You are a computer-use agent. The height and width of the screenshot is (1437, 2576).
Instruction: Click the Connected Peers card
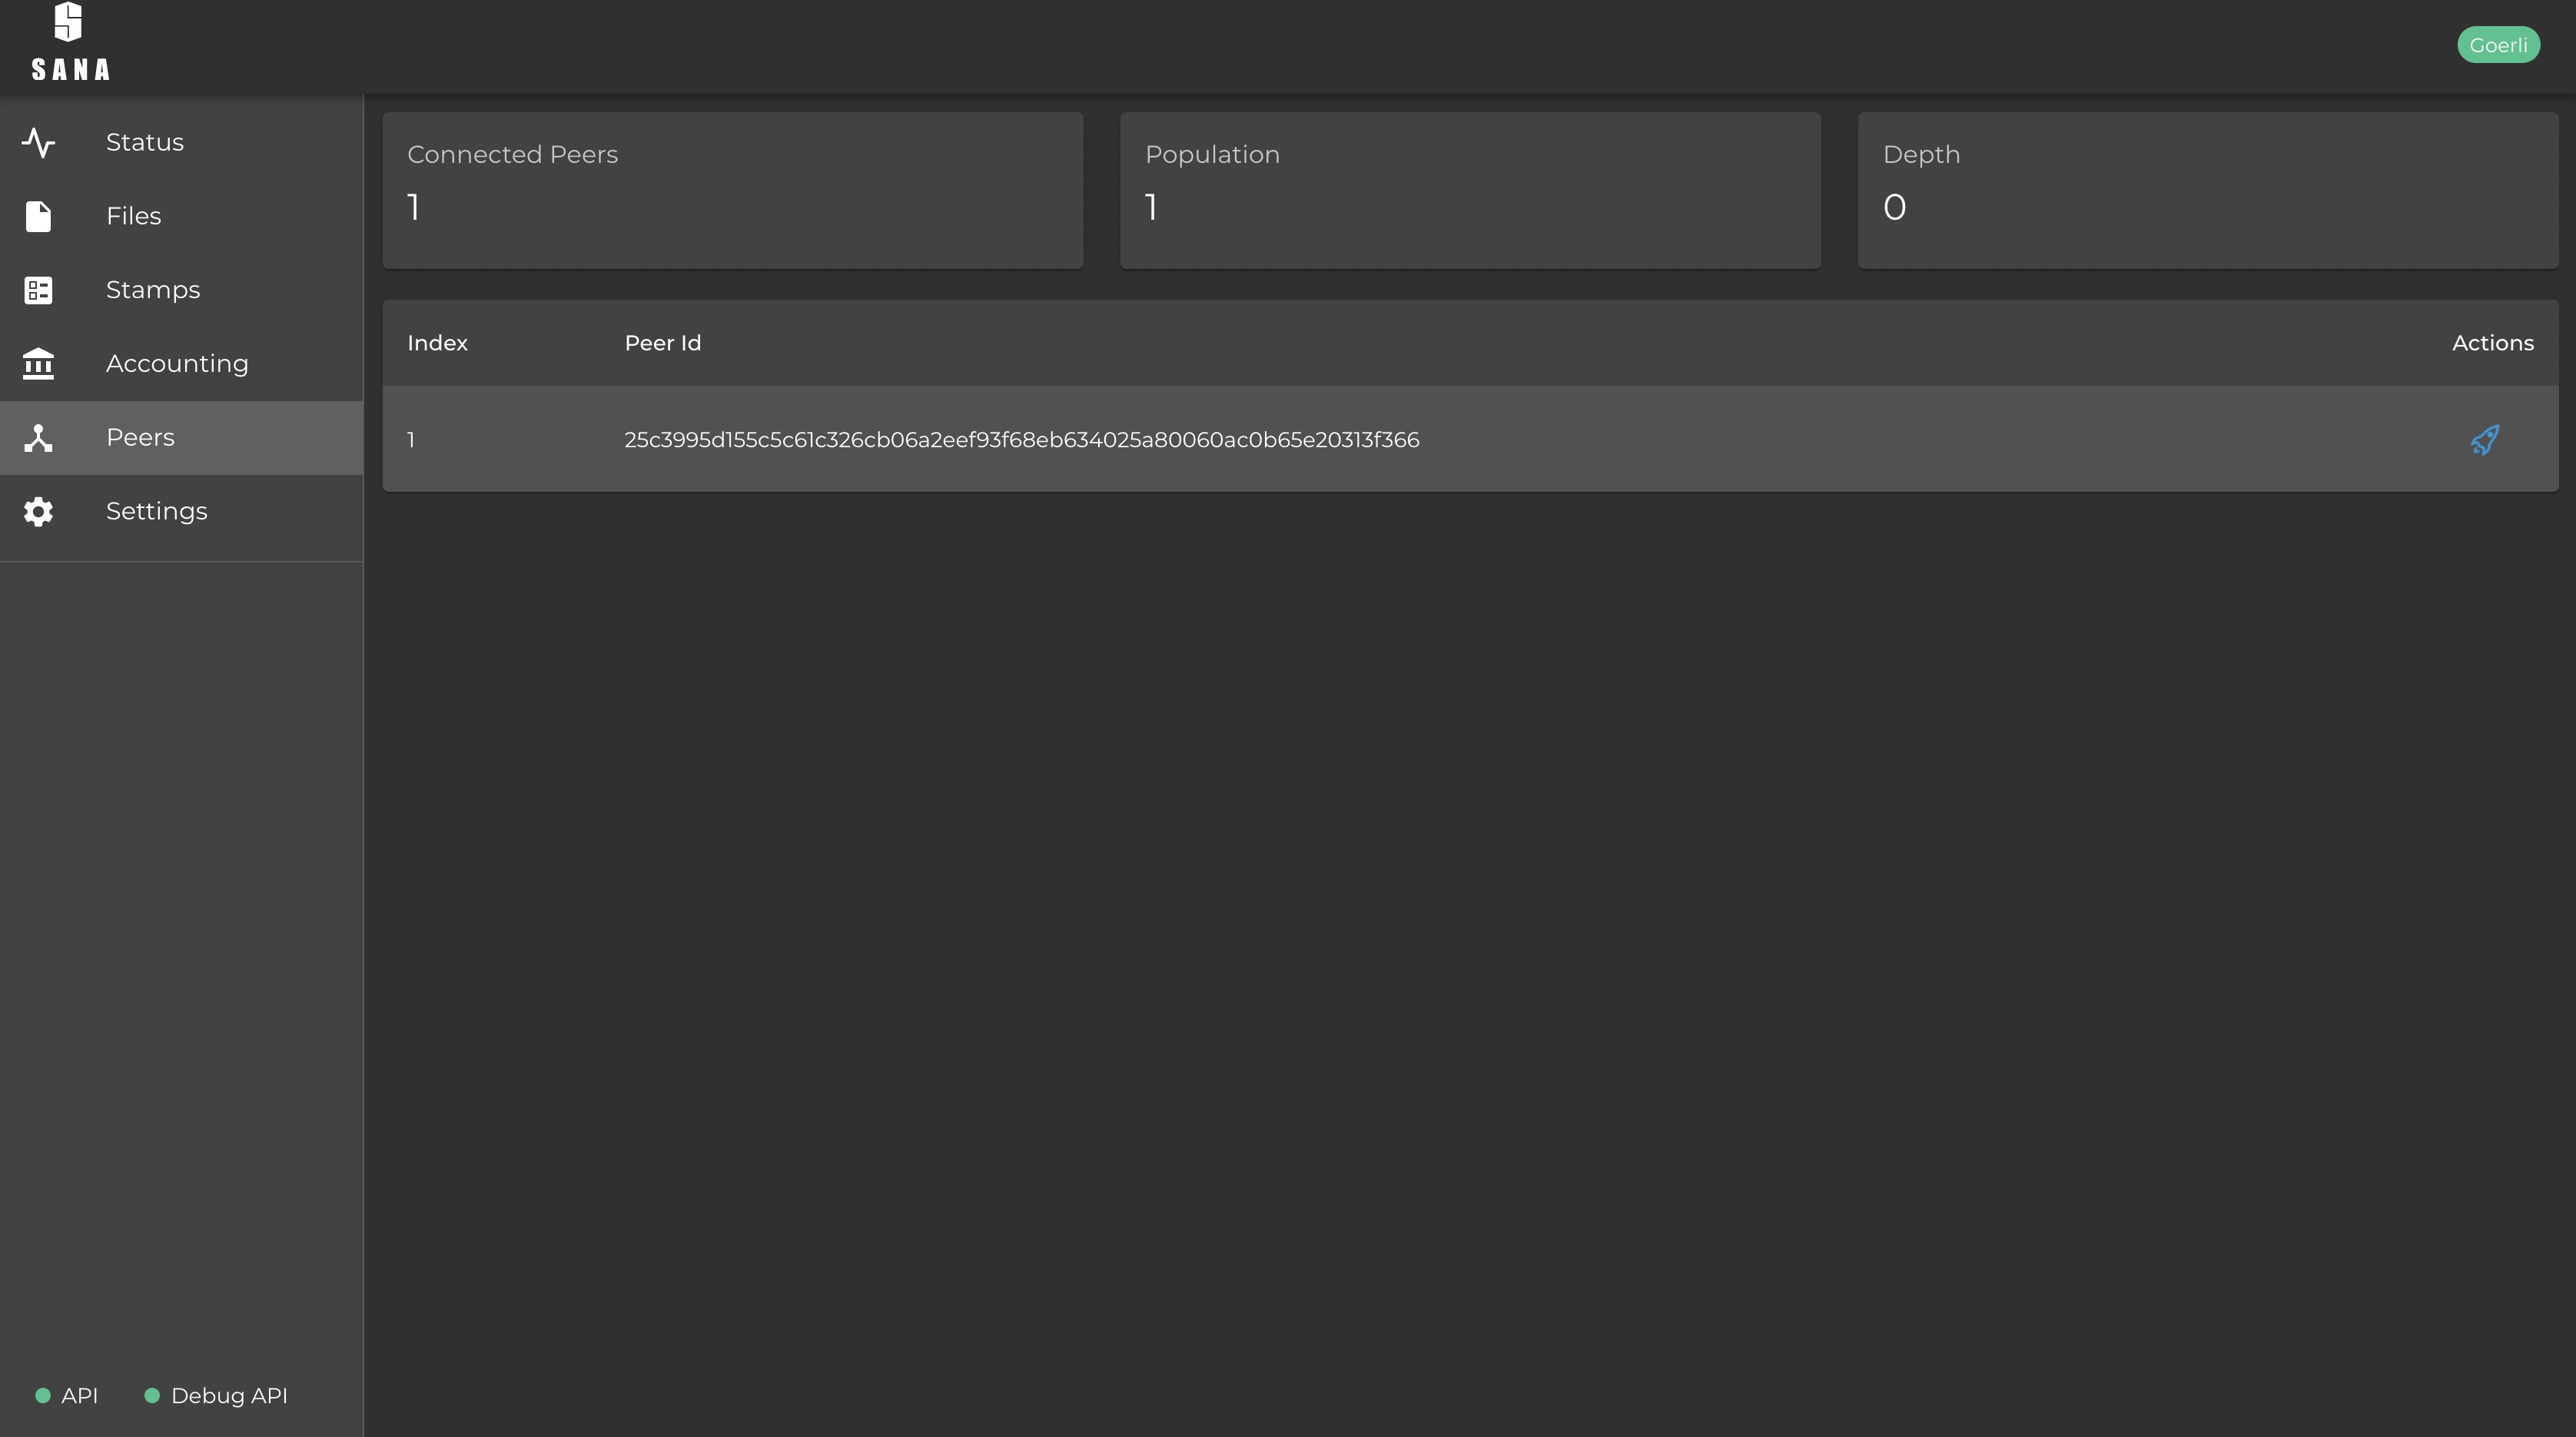coord(732,190)
